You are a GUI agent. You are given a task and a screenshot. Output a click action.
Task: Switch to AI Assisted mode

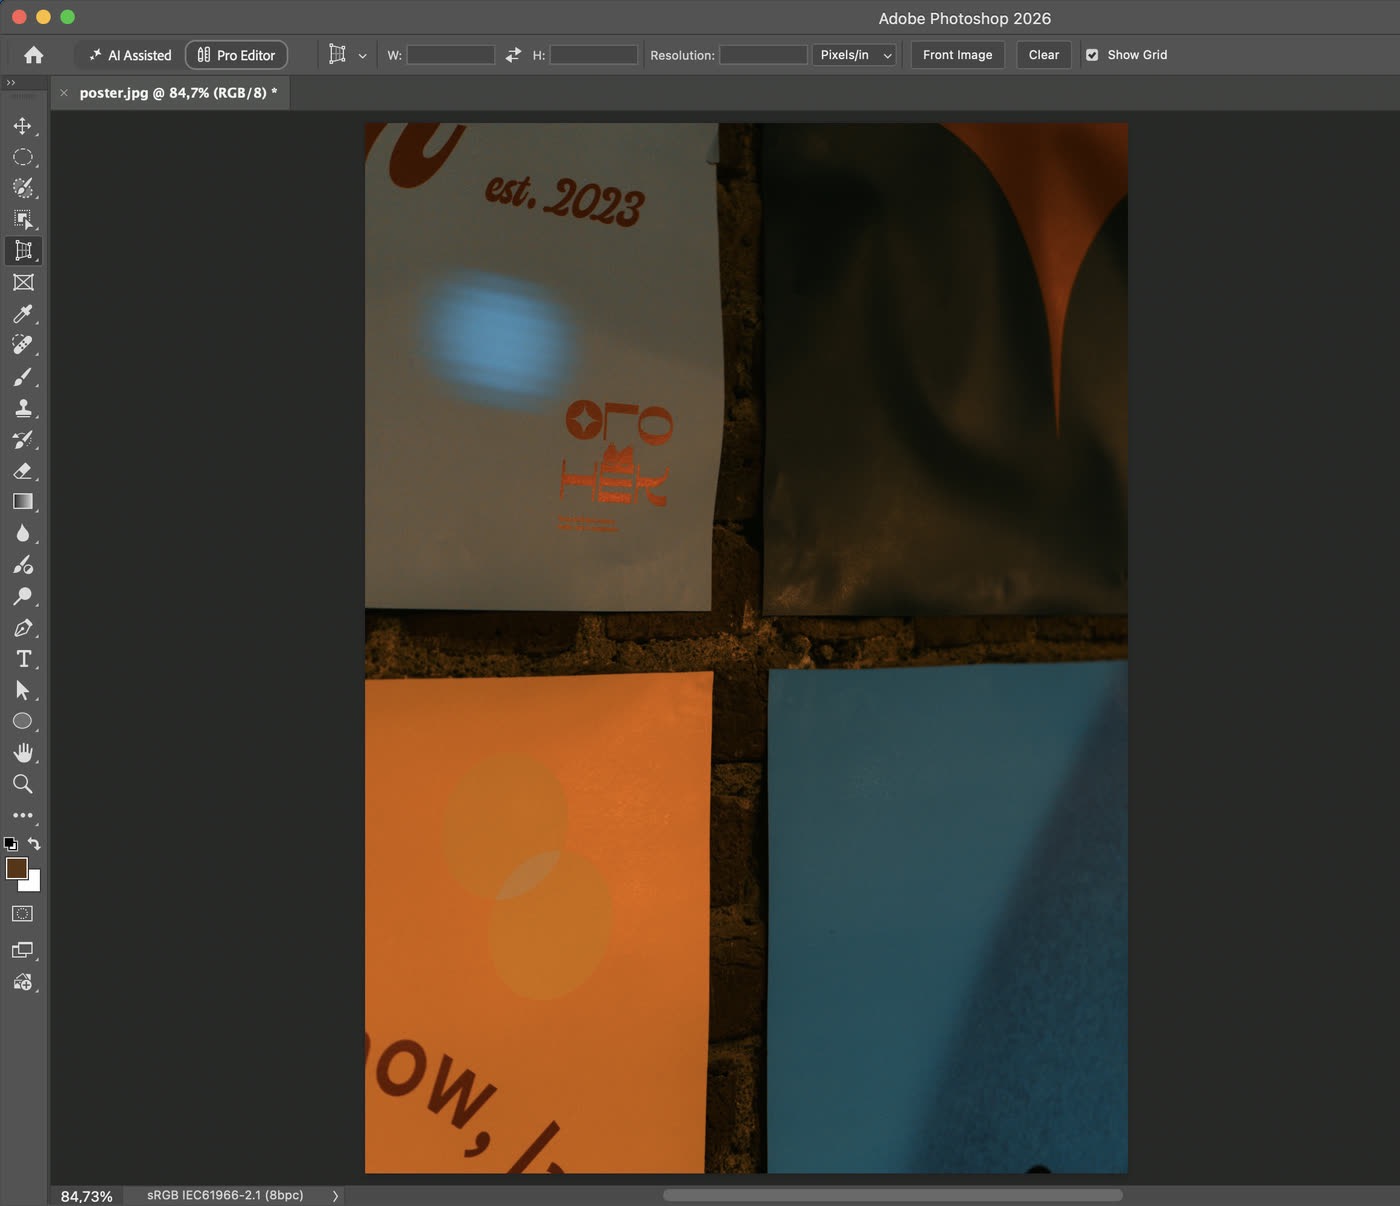[x=130, y=55]
